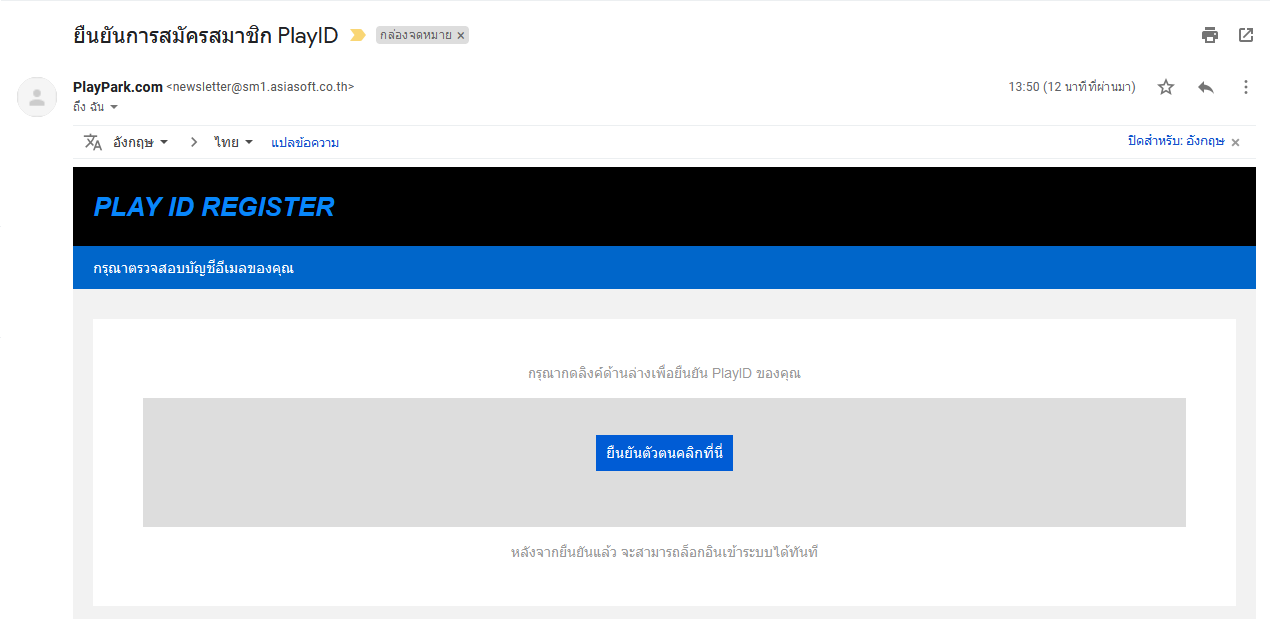The height and width of the screenshot is (619, 1270).
Task: Expand recipient details arrow next to ถึง ฉัน
Action: click(114, 107)
